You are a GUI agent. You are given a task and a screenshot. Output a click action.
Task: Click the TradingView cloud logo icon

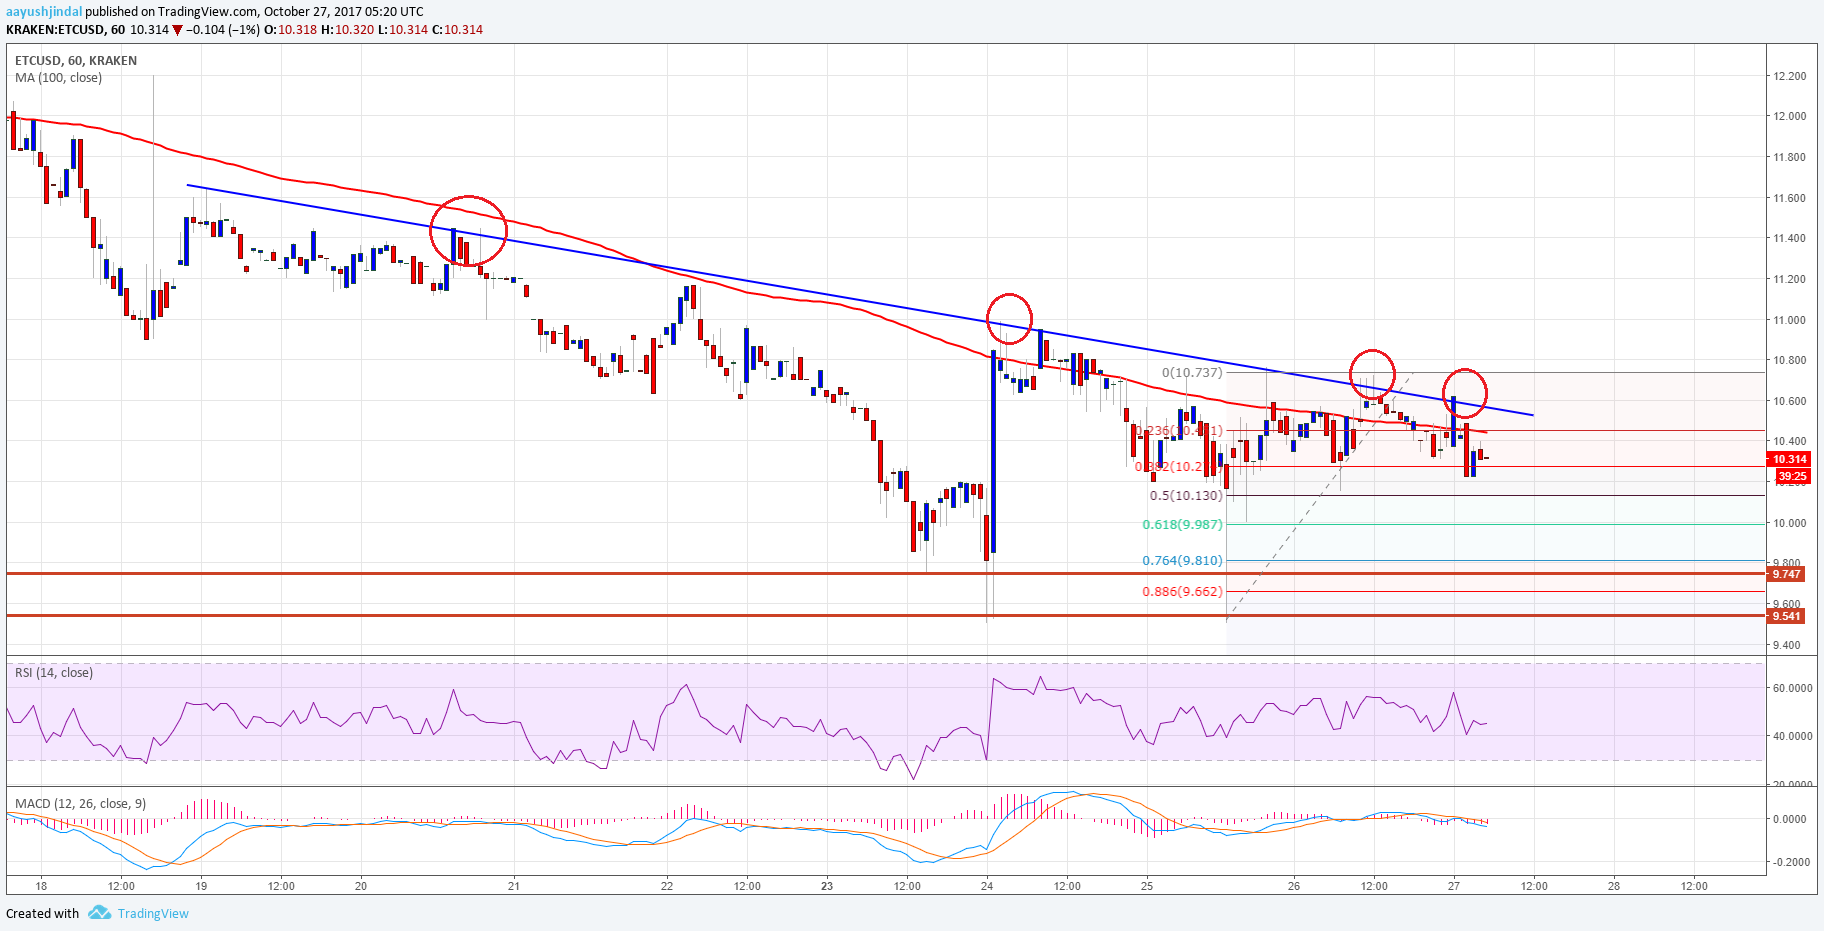point(99,912)
